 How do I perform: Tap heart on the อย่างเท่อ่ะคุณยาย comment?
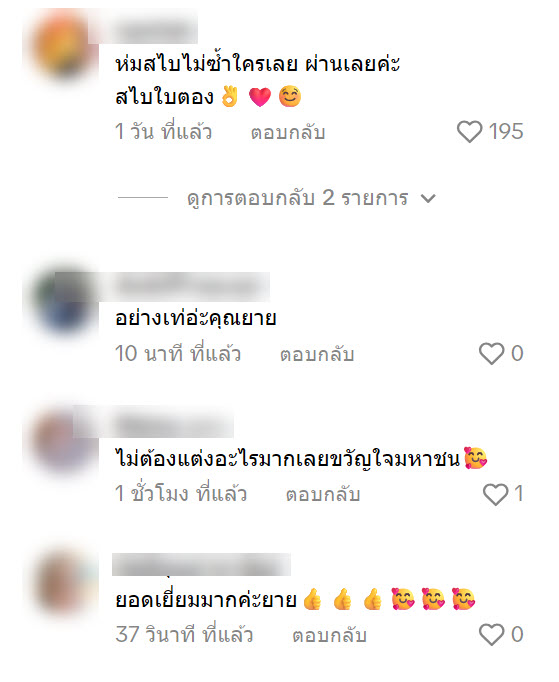tap(492, 353)
